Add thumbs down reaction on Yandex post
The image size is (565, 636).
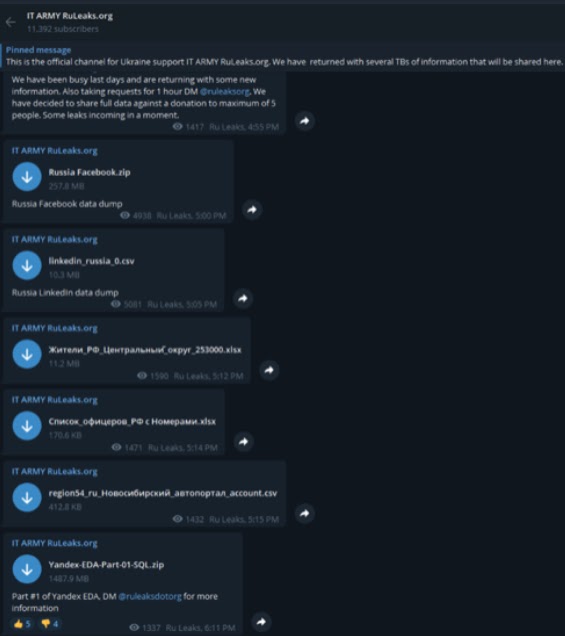tap(49, 623)
